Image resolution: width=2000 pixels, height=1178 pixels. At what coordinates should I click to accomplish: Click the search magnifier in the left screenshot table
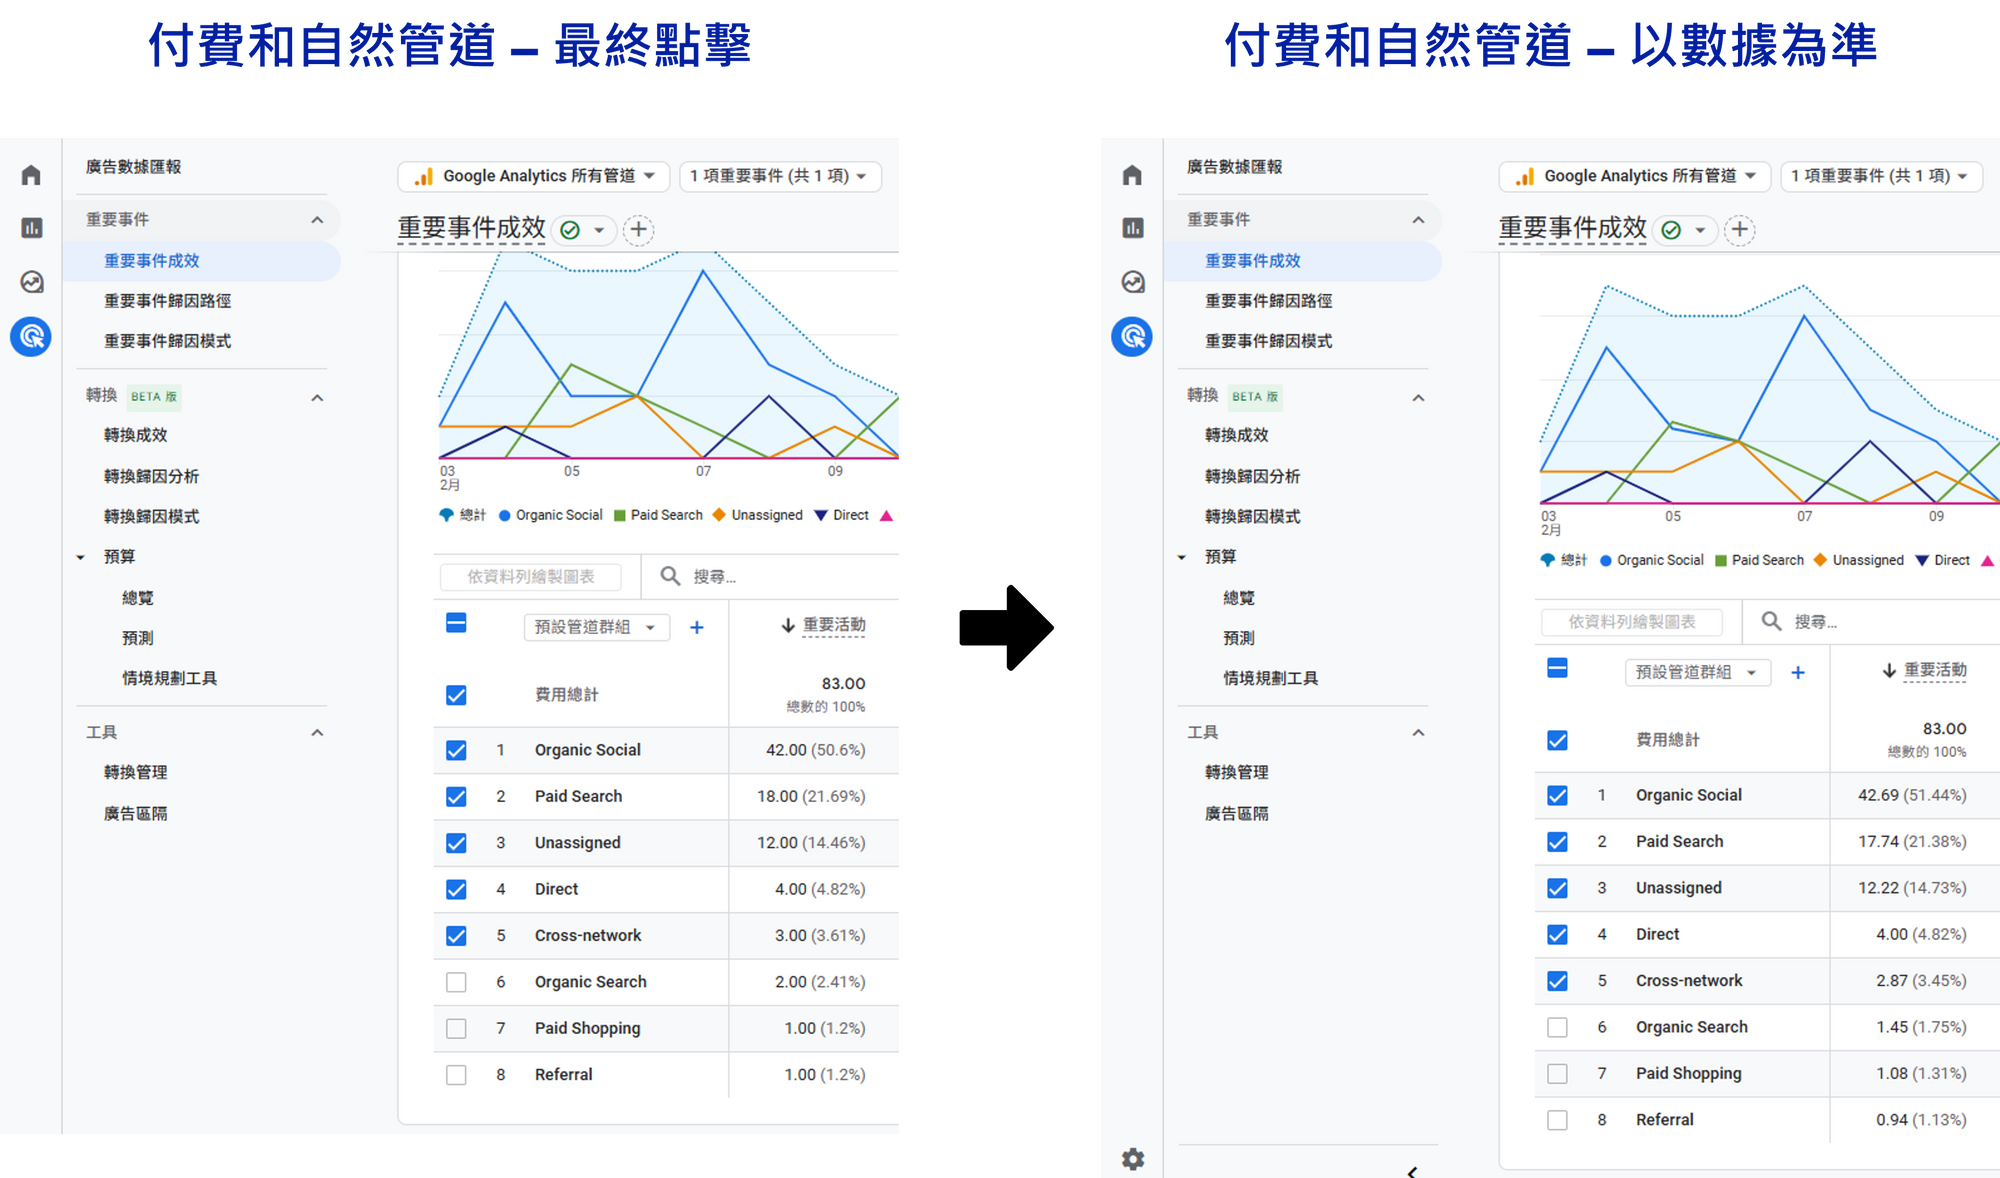click(670, 576)
